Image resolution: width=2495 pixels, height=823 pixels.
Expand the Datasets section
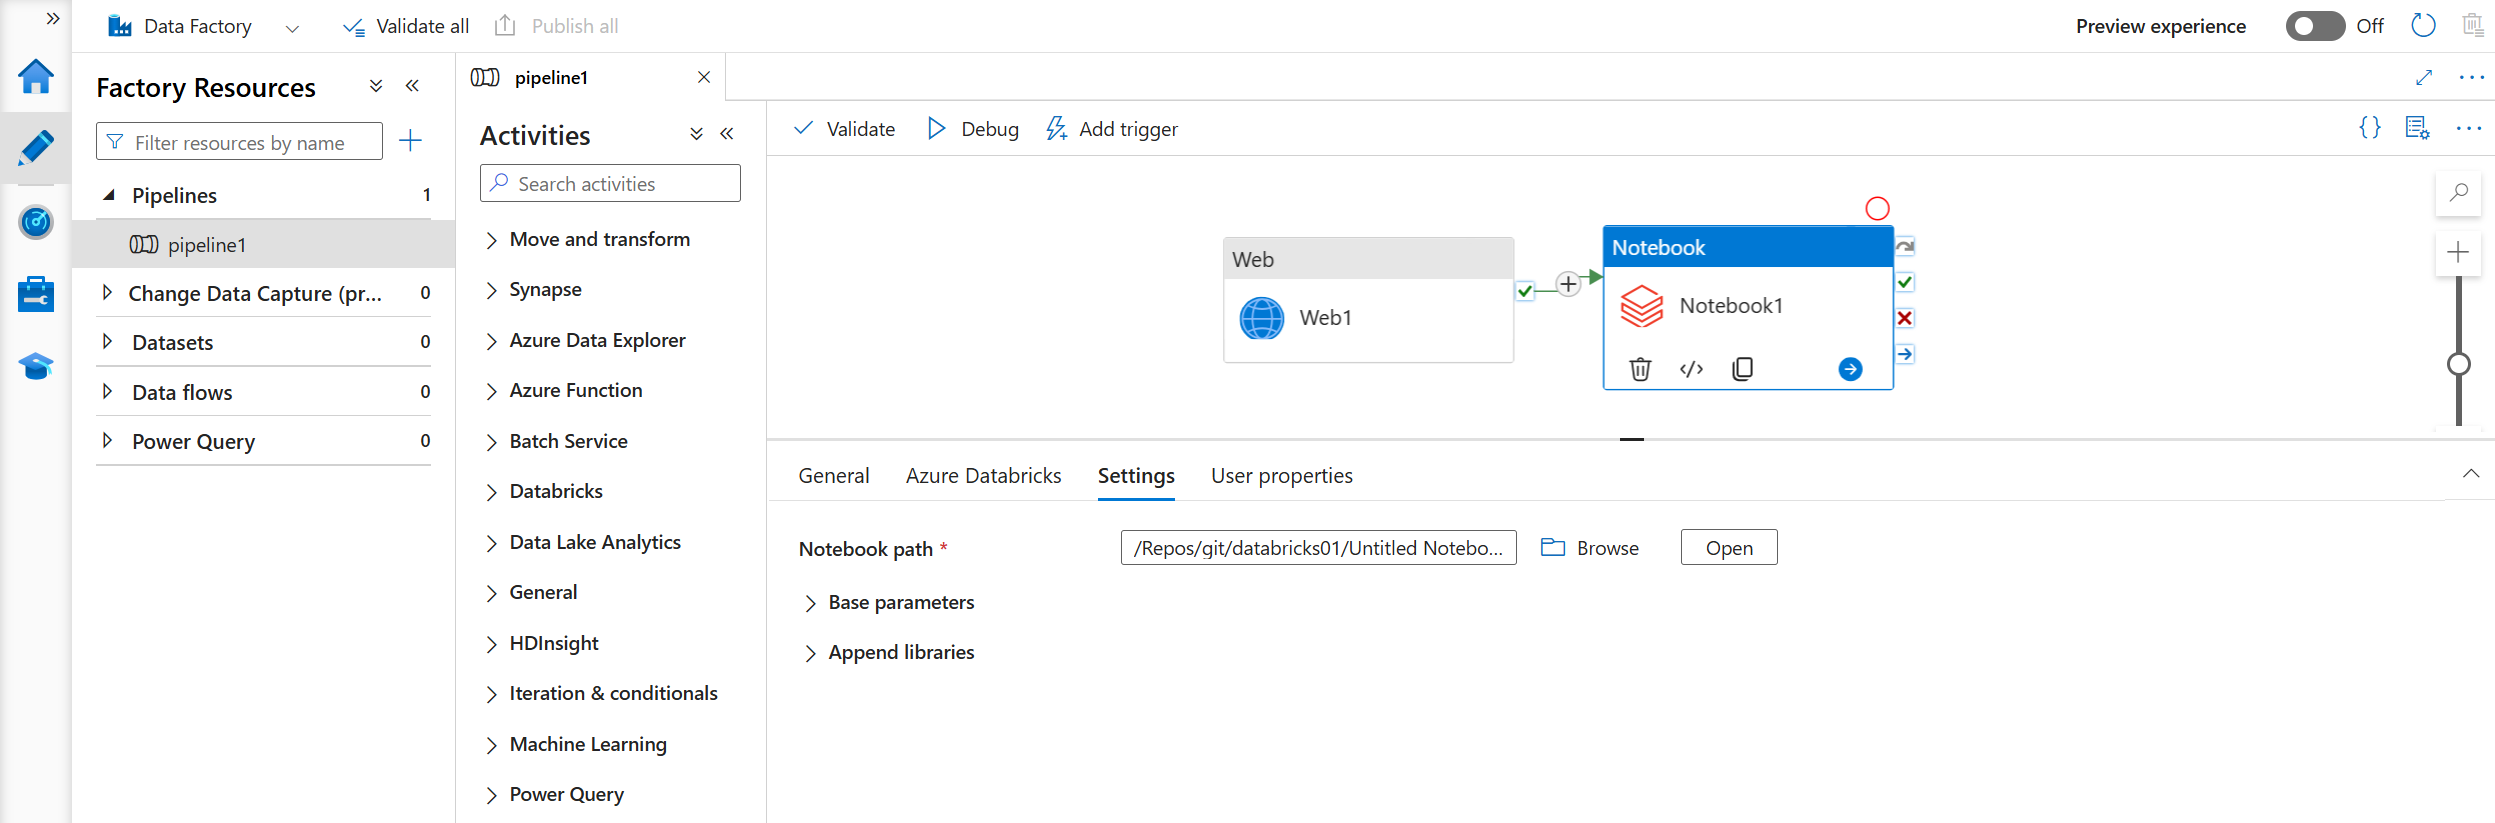108,342
